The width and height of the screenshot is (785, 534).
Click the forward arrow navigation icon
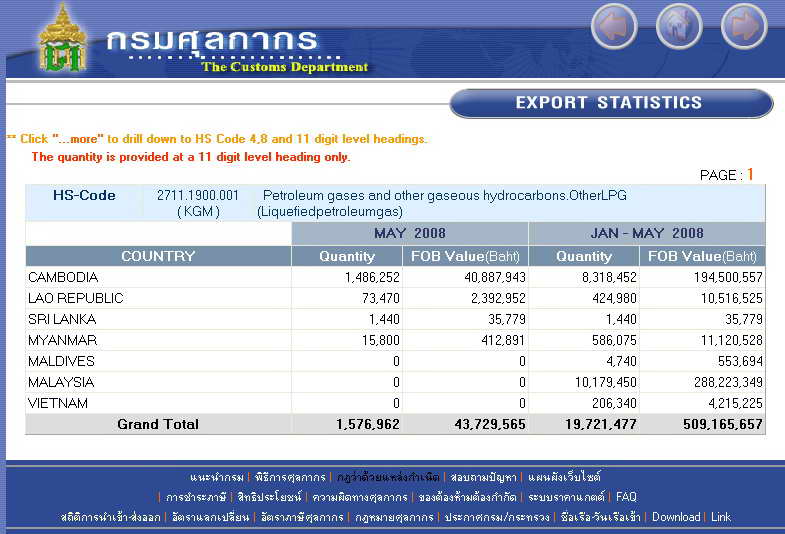[743, 27]
